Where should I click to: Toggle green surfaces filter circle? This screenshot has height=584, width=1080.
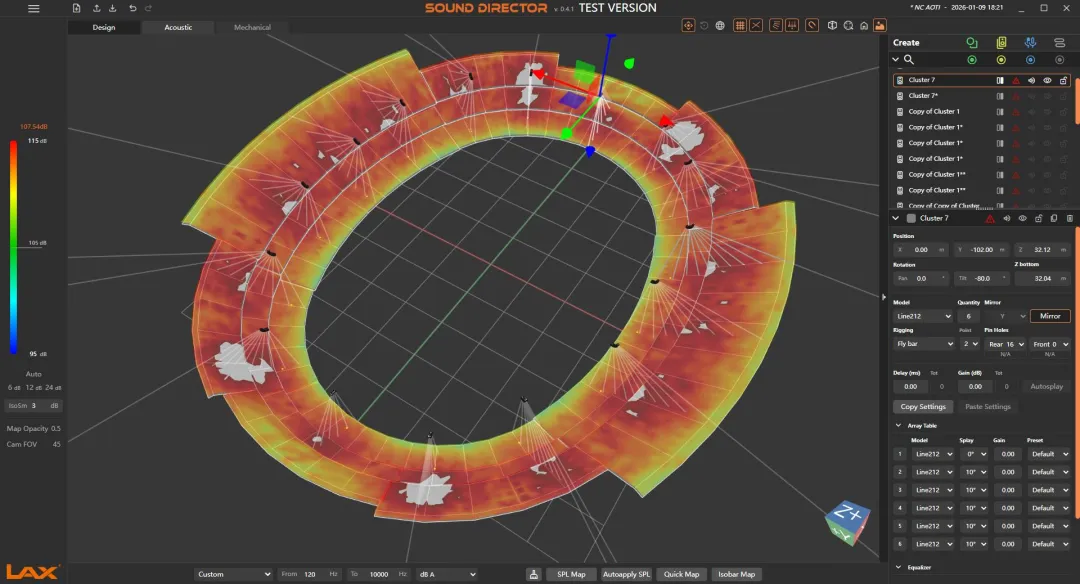[972, 60]
